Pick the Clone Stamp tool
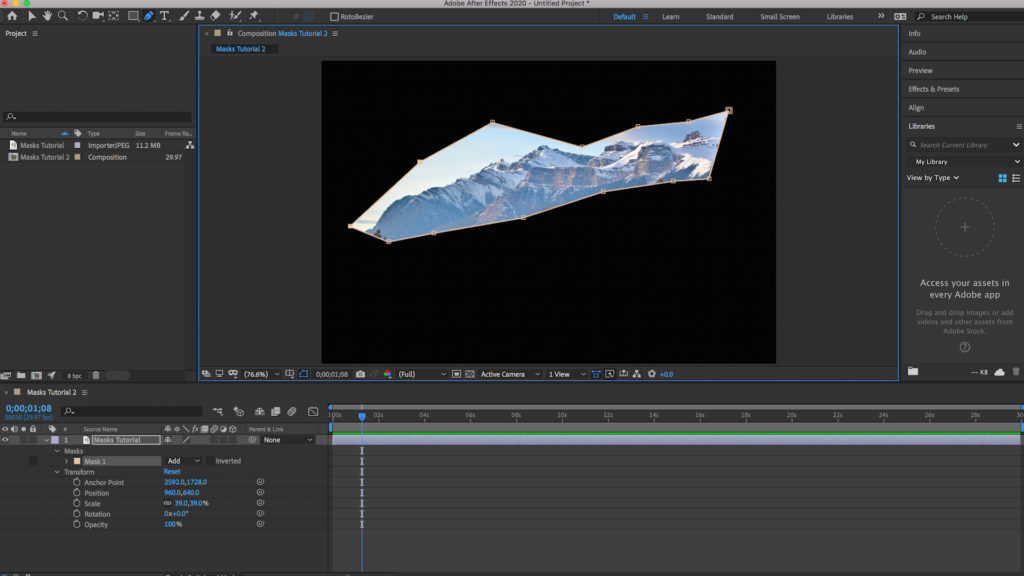Viewport: 1024px width, 576px height. 199,16
